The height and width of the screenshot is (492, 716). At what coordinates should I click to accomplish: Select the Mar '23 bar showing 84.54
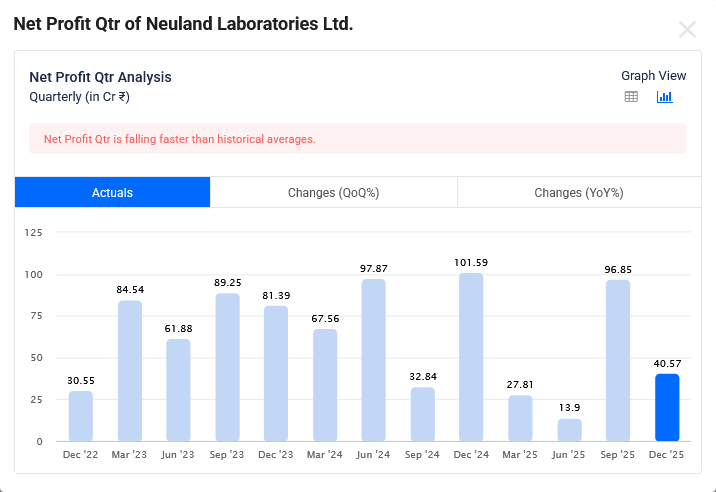(x=130, y=371)
